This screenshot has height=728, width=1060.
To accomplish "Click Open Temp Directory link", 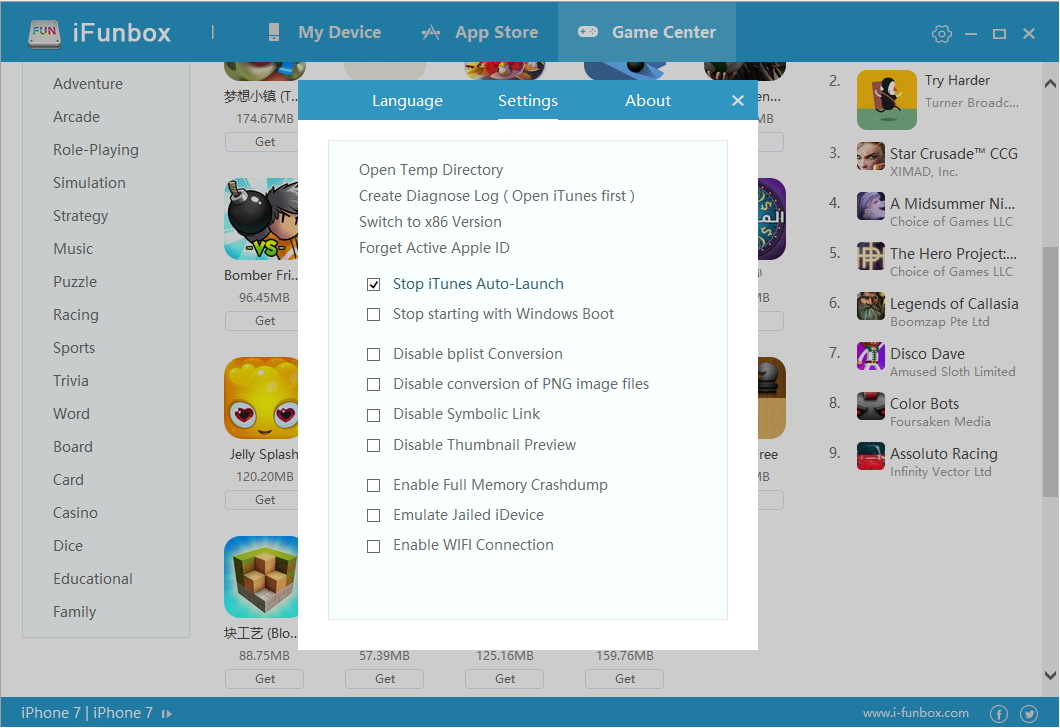I will [431, 170].
